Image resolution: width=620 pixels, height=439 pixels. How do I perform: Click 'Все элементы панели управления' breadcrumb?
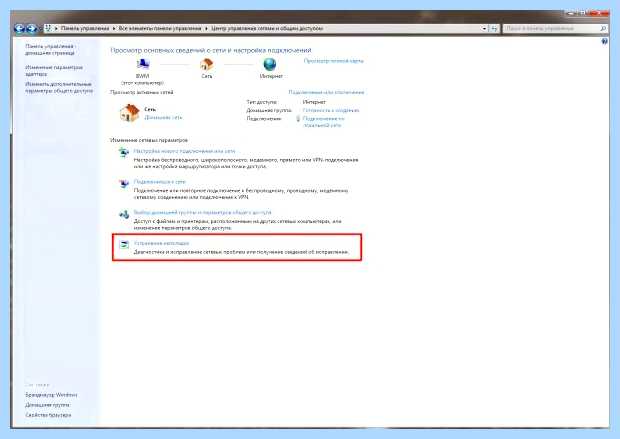pos(160,28)
